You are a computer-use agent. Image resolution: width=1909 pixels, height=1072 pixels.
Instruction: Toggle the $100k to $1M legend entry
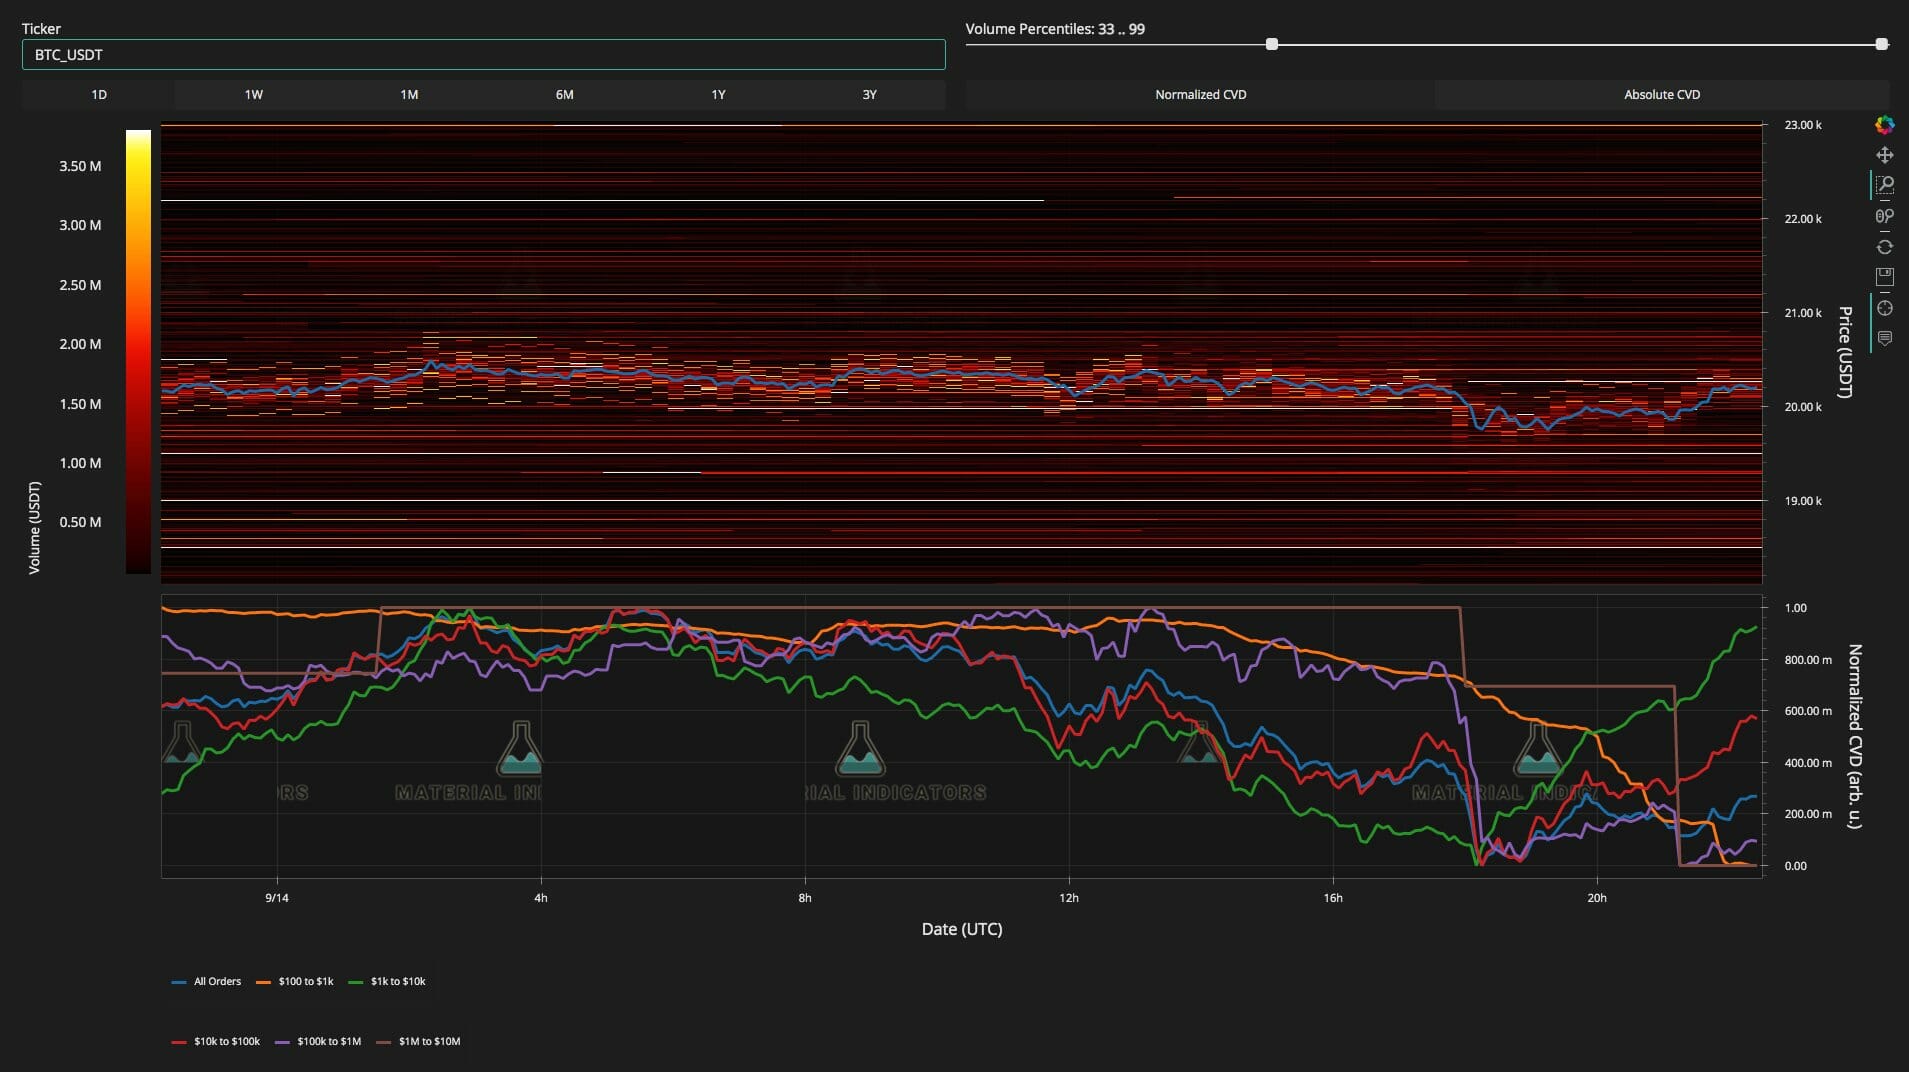[x=318, y=1041]
